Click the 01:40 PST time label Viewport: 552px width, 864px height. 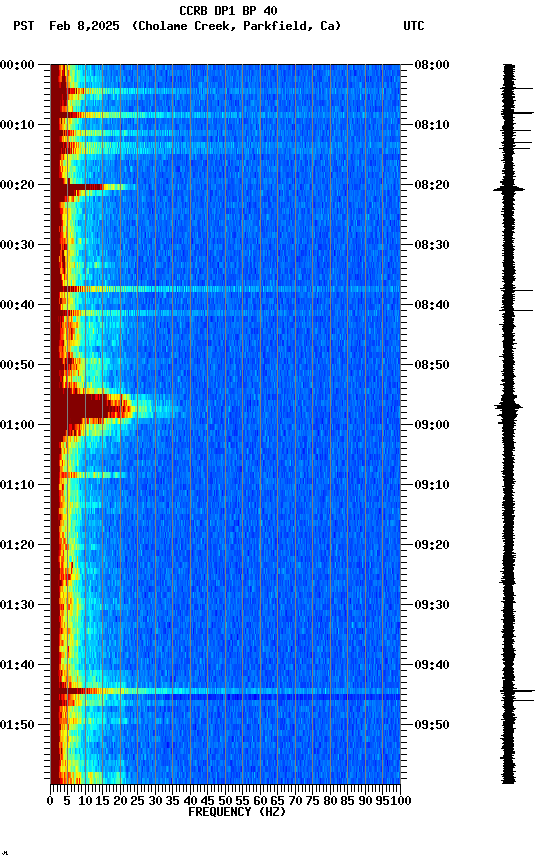pos(17,665)
